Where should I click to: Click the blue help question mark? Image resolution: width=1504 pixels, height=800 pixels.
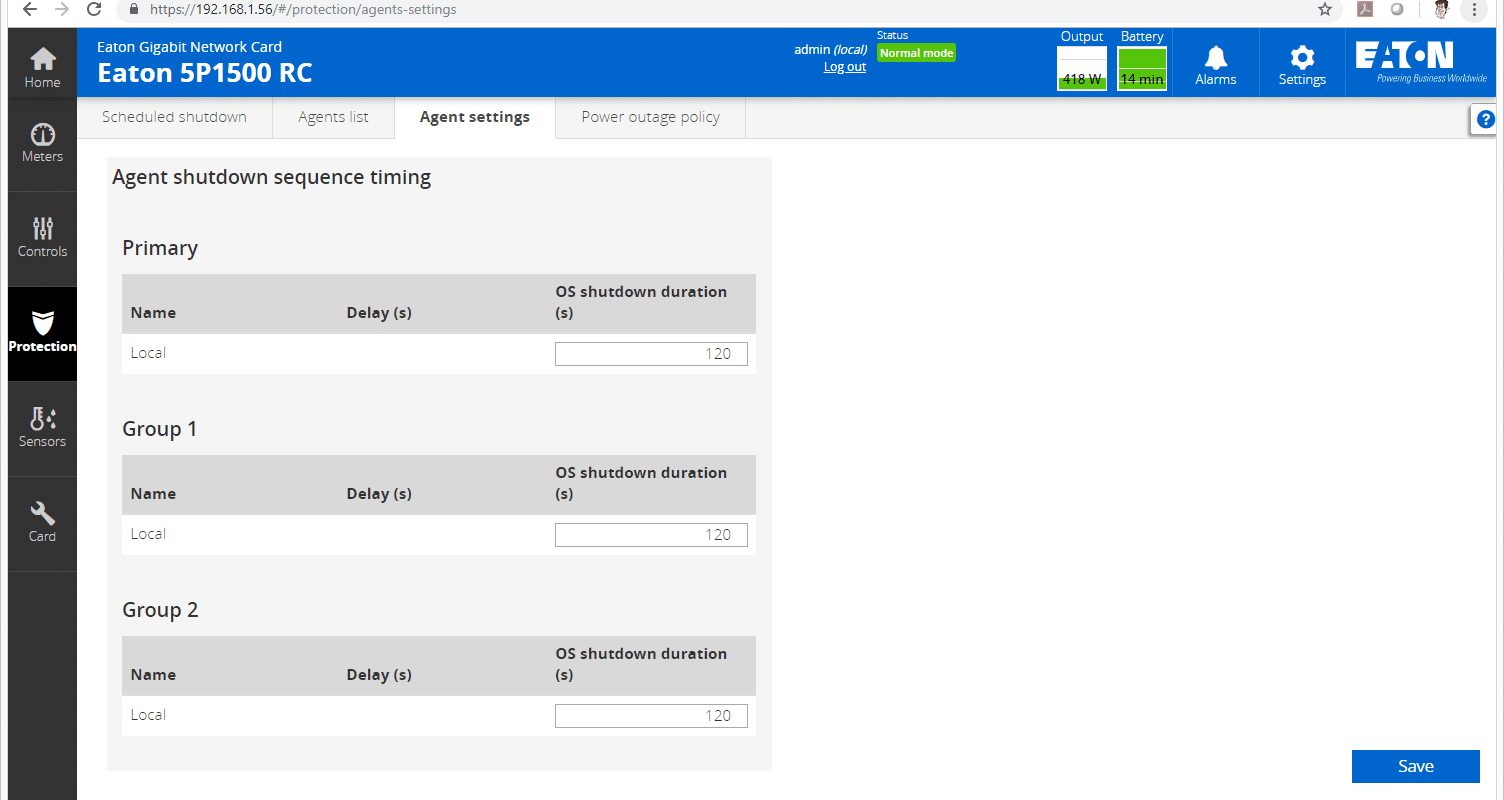click(x=1485, y=119)
